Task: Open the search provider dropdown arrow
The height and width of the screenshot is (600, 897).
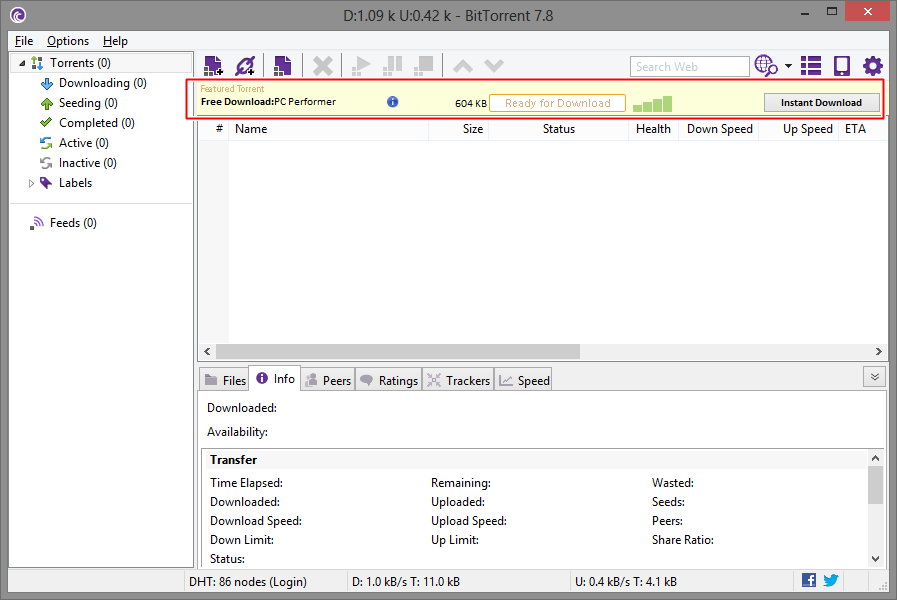Action: [x=788, y=66]
